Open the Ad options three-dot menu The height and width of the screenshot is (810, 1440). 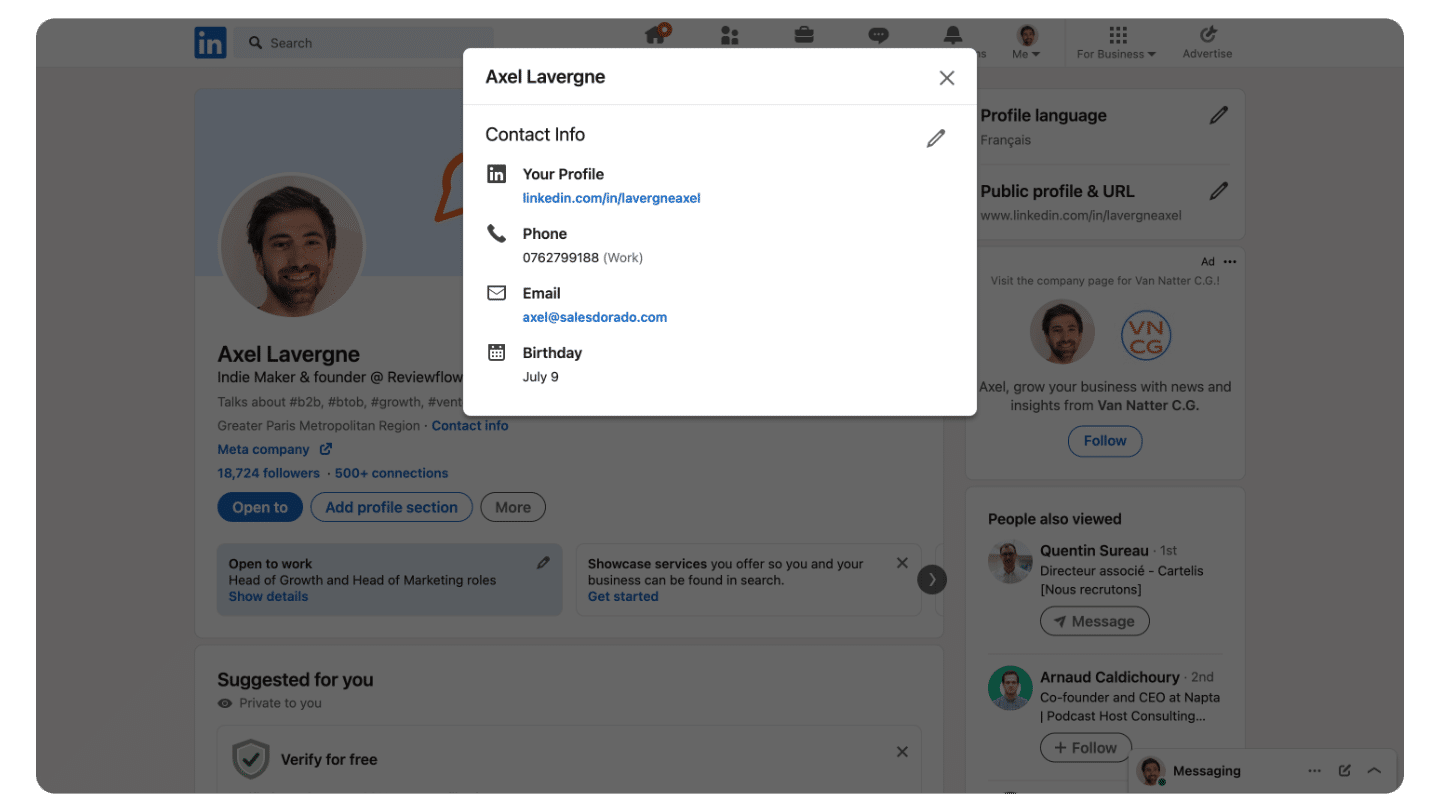pyautogui.click(x=1230, y=262)
